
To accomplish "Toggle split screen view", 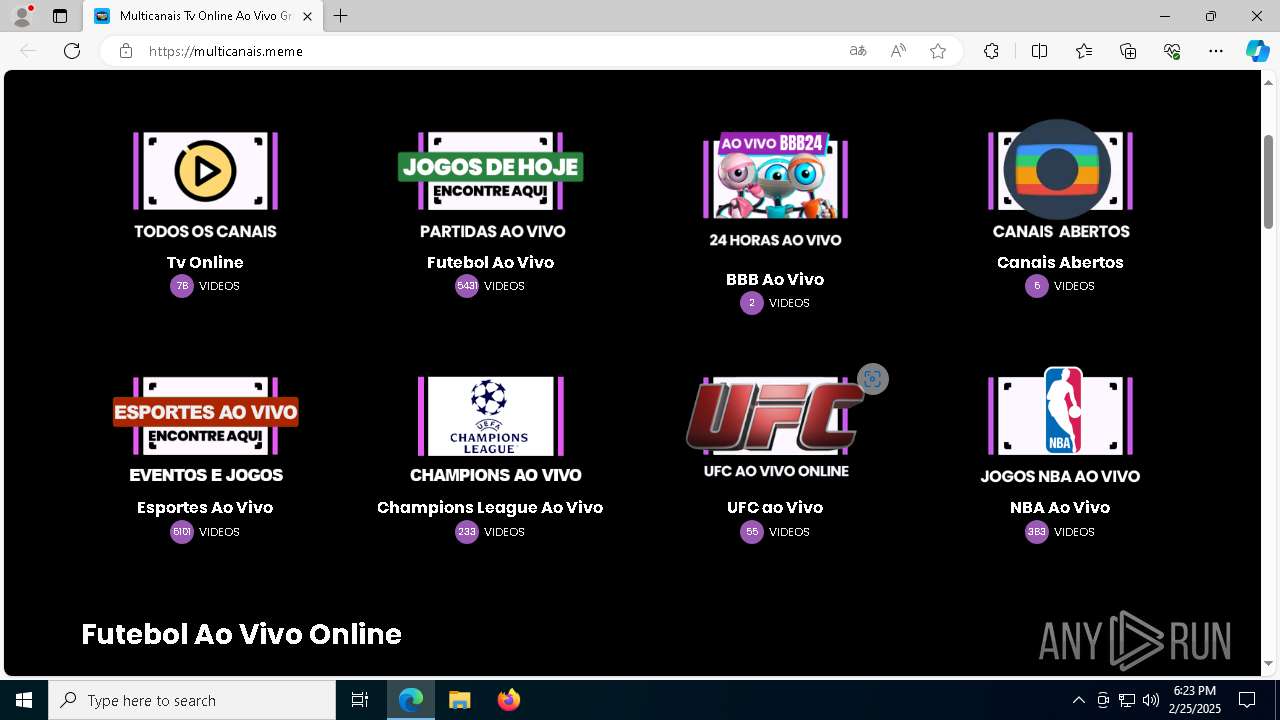I will coord(1039,51).
